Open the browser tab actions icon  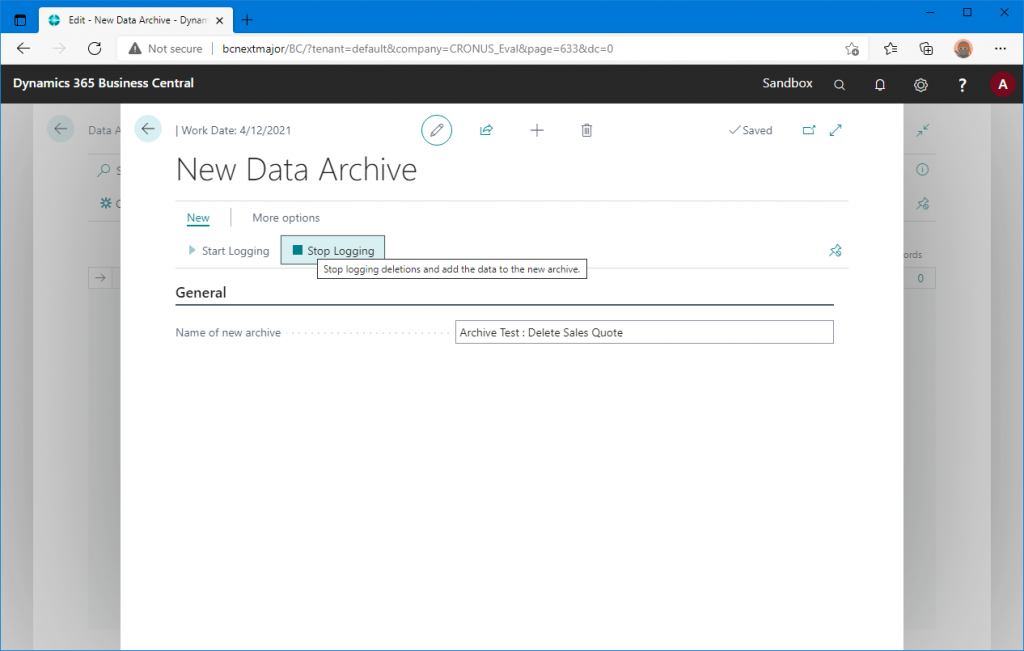point(20,20)
